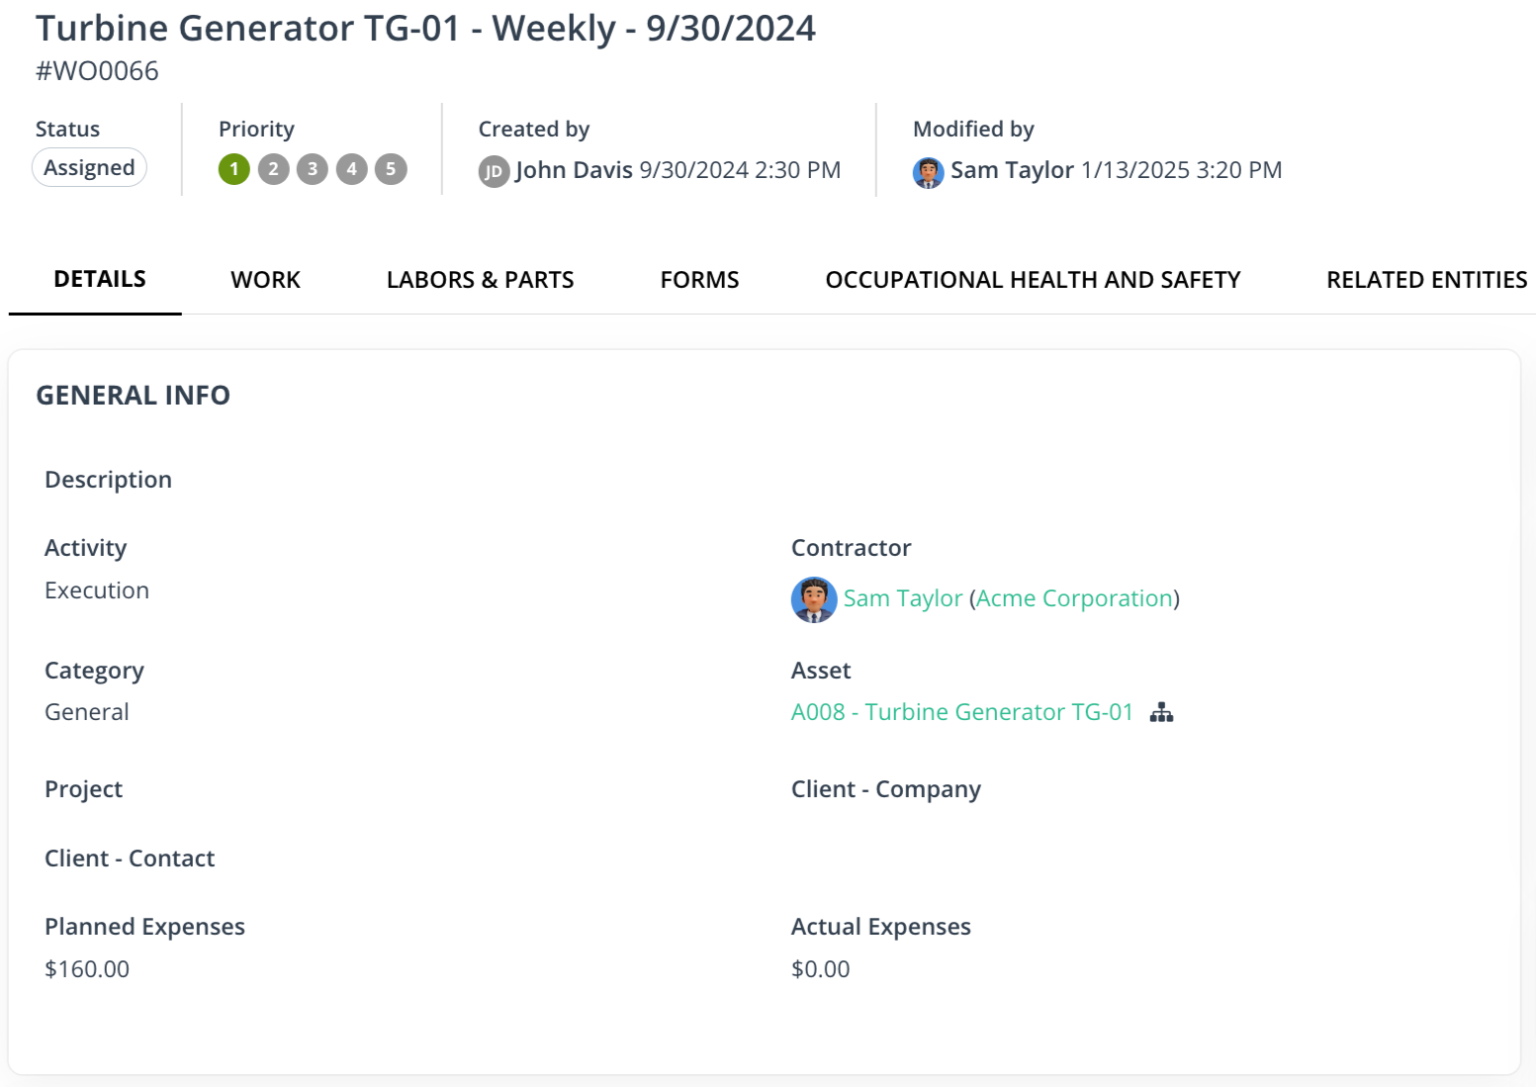Toggle the Assigned status badge
The width and height of the screenshot is (1536, 1087).
89,167
